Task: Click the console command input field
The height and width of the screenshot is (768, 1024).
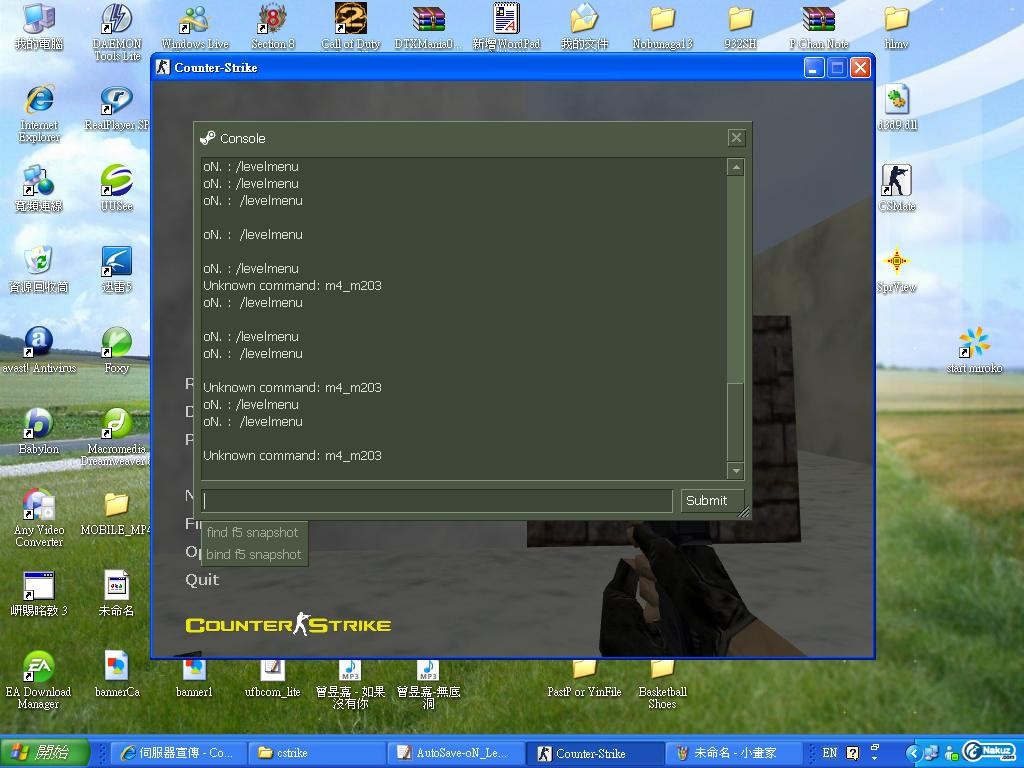Action: click(437, 501)
